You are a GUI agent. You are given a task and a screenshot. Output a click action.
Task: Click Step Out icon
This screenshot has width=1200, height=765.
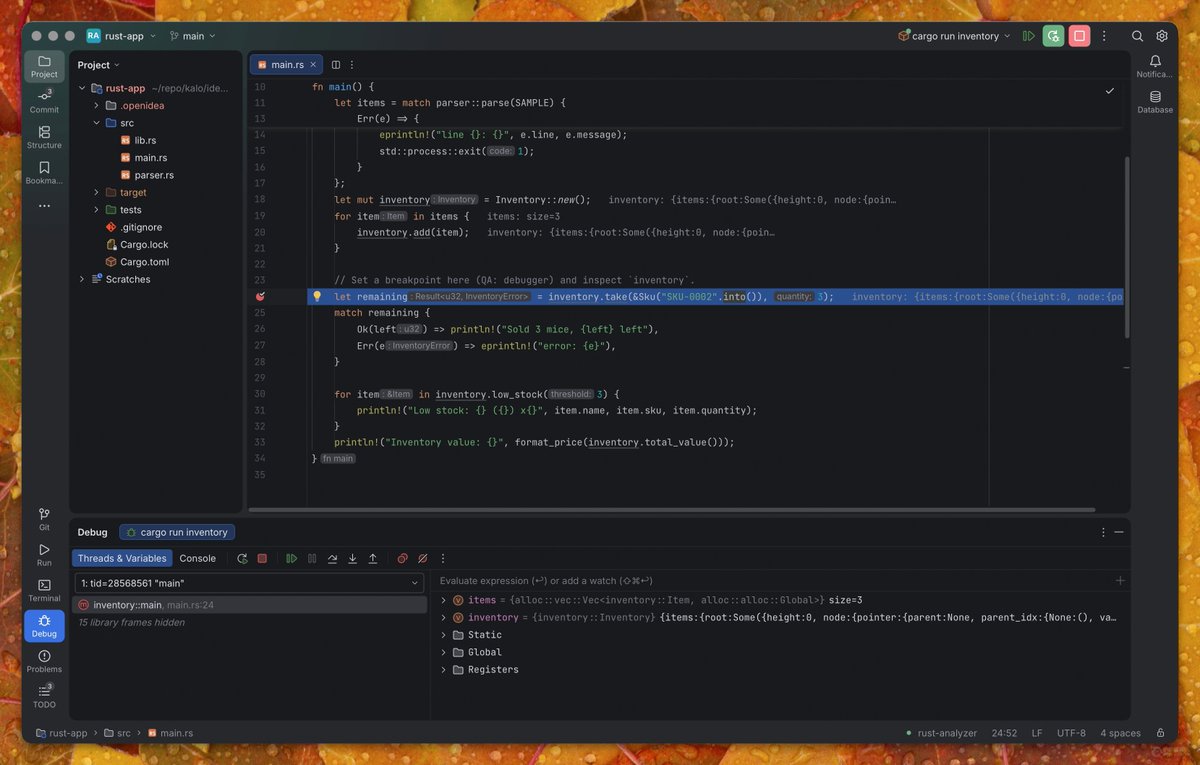(x=373, y=558)
